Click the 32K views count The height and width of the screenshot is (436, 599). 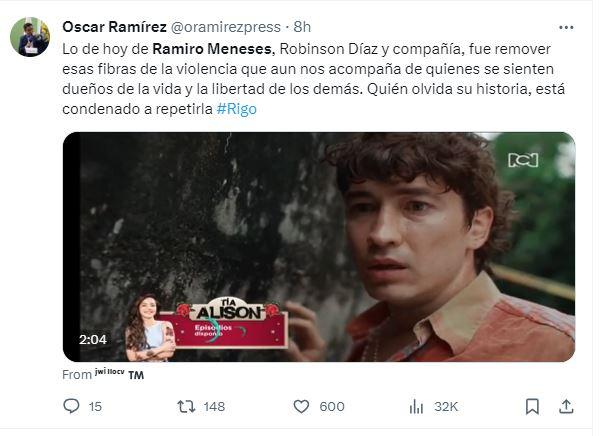(x=446, y=407)
